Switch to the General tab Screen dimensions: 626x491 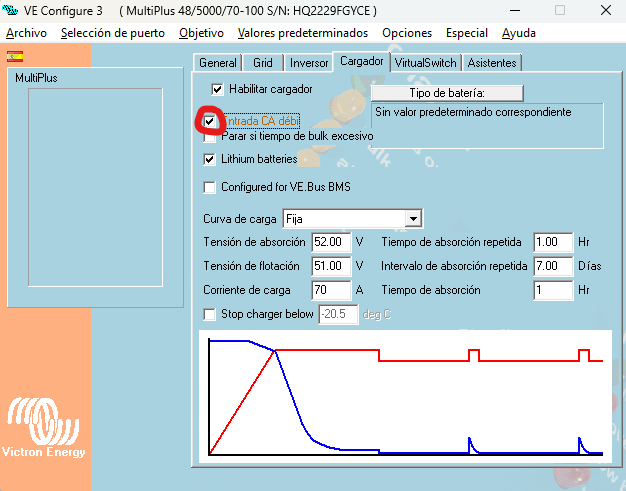point(218,63)
